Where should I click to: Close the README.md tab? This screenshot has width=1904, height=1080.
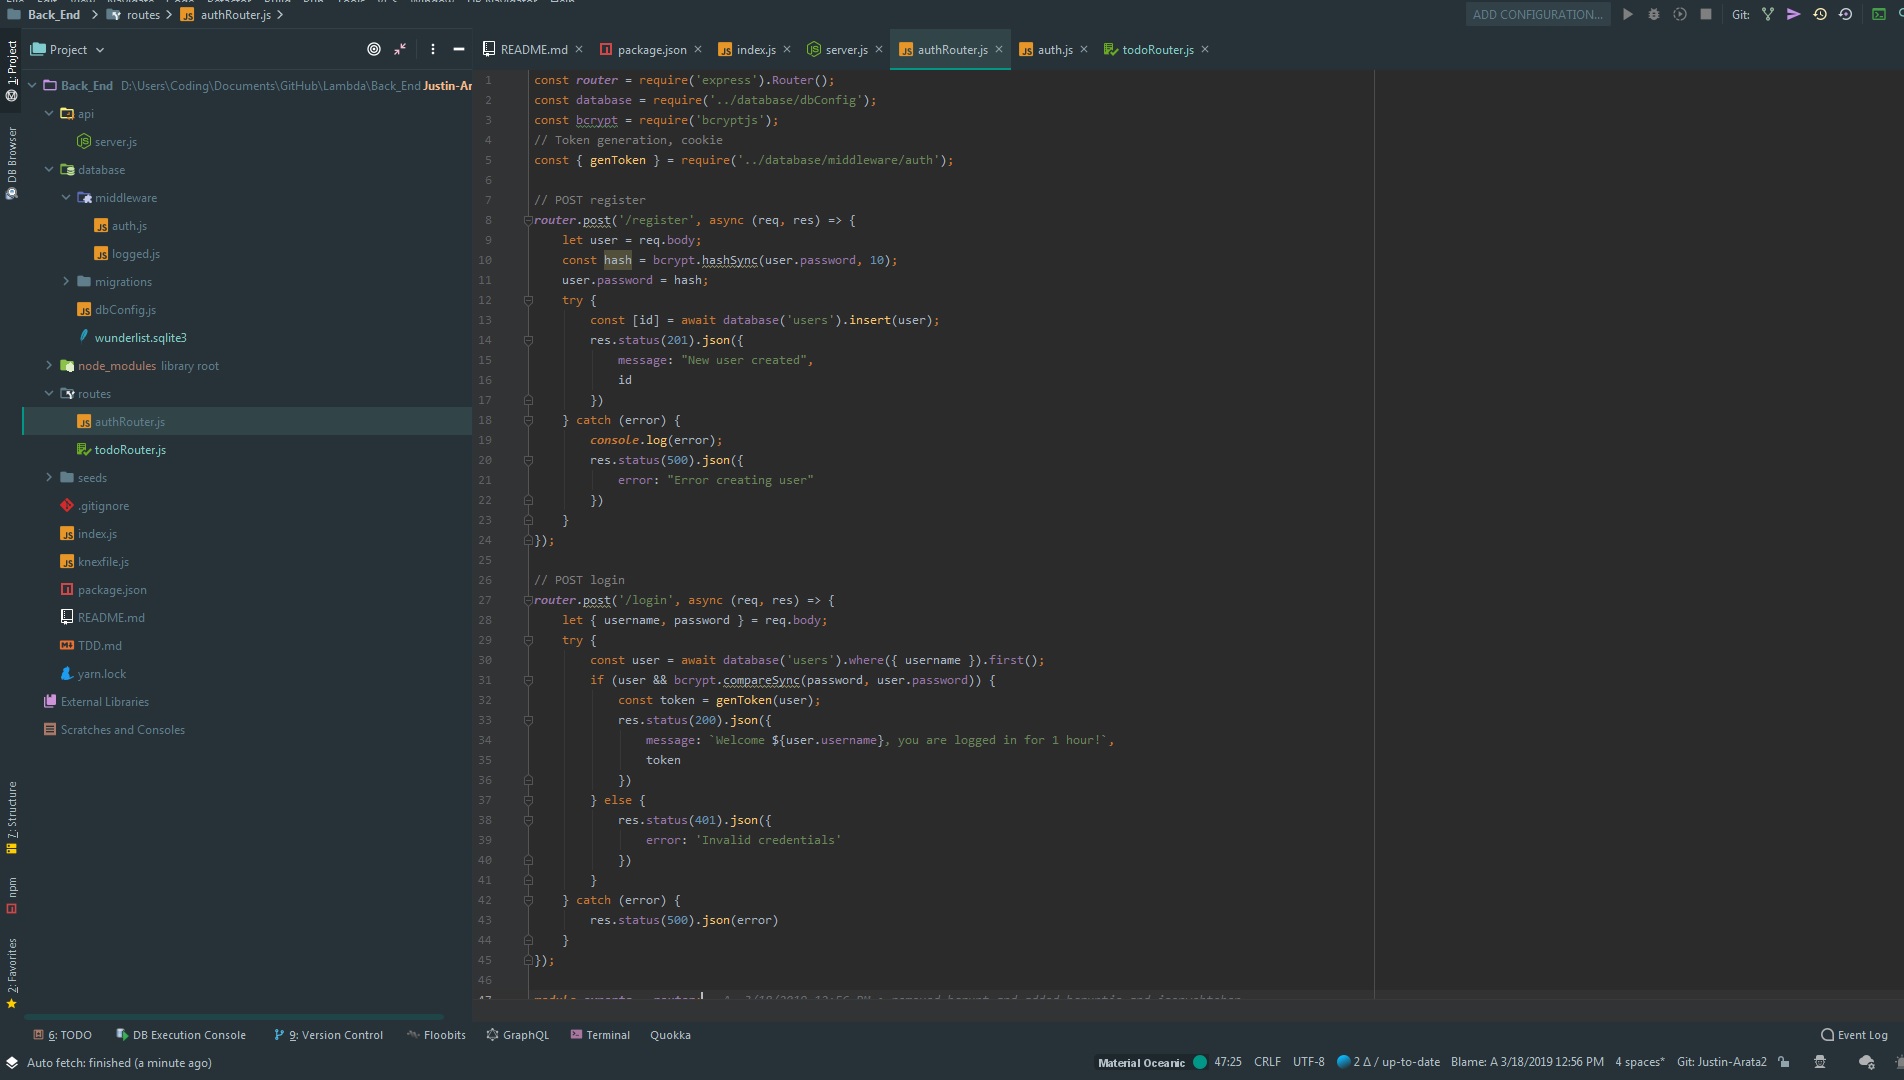click(579, 49)
